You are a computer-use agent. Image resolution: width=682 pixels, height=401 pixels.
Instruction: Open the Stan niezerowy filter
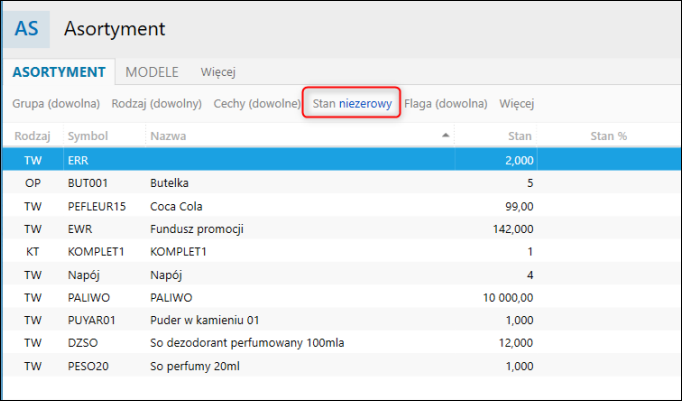coord(352,104)
